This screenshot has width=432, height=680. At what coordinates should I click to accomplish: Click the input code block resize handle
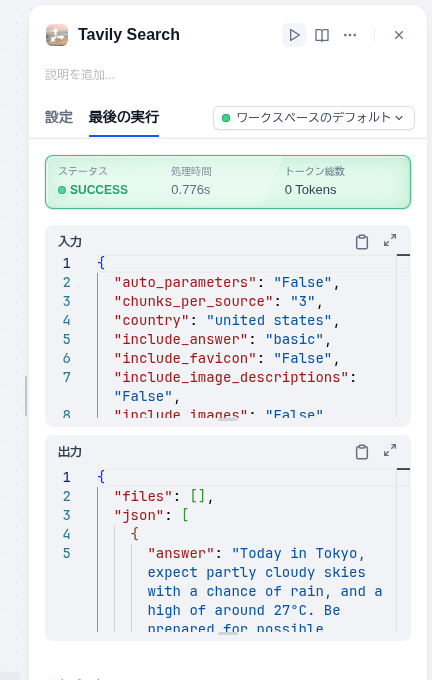tap(228, 419)
